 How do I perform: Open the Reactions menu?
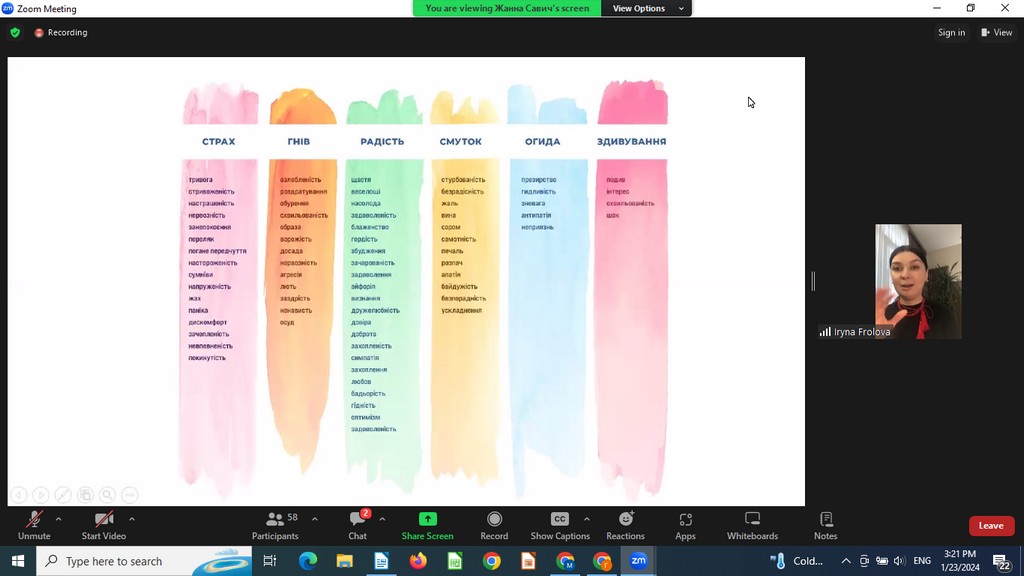[x=625, y=525]
